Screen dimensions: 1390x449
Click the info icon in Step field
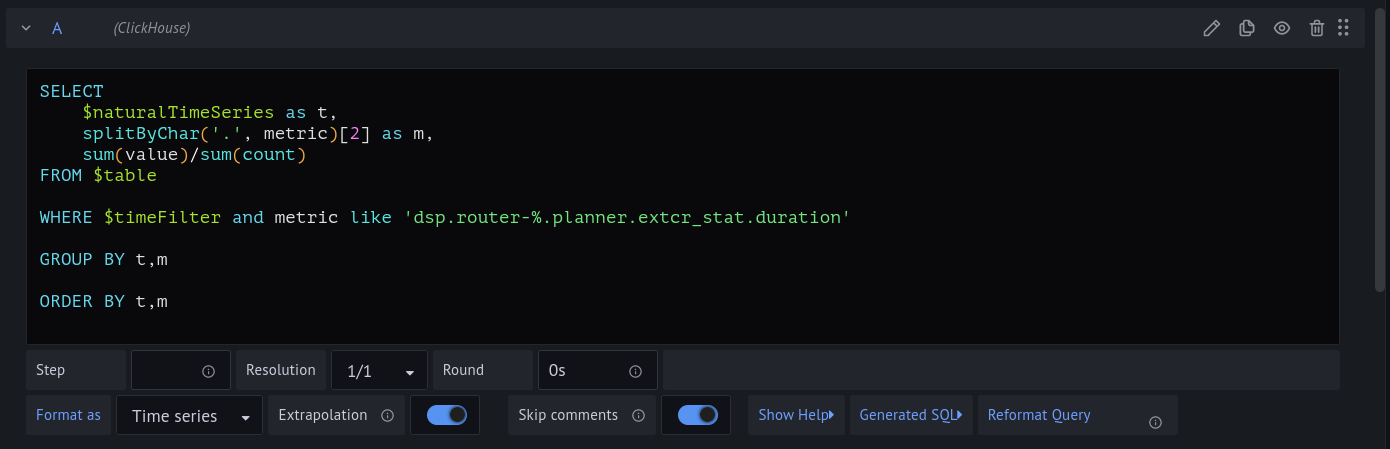(x=209, y=371)
